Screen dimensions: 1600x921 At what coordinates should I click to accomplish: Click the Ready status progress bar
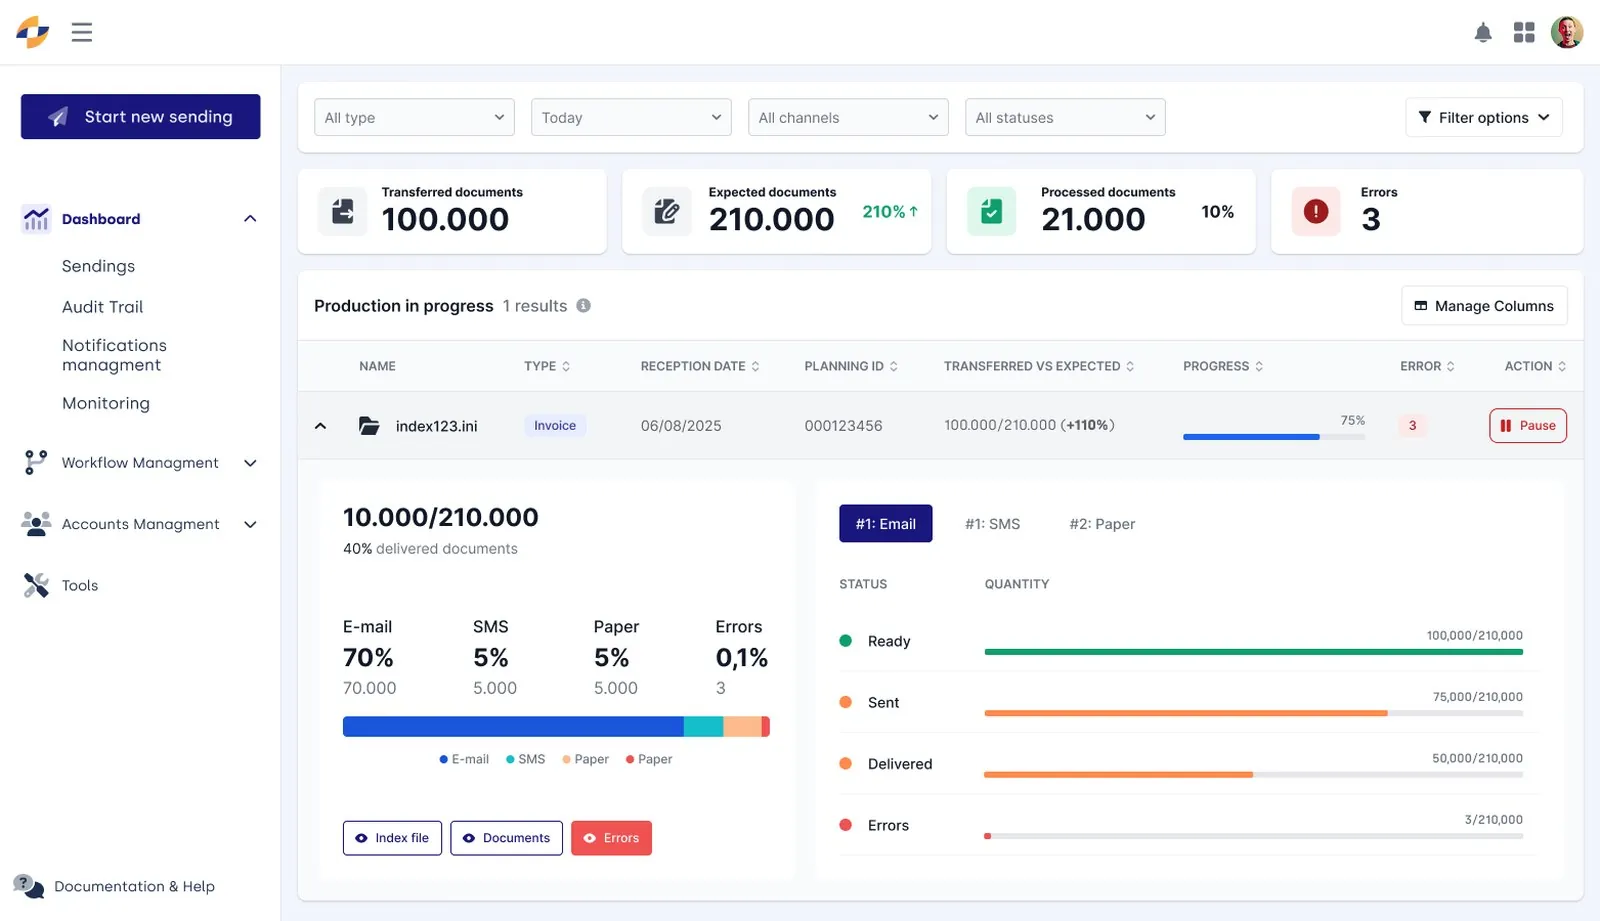point(1254,652)
